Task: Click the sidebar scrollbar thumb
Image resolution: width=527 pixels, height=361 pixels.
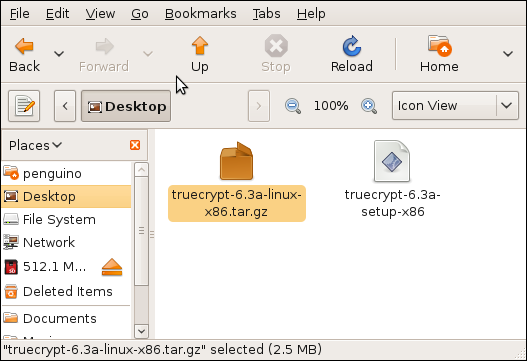Action: (141, 231)
